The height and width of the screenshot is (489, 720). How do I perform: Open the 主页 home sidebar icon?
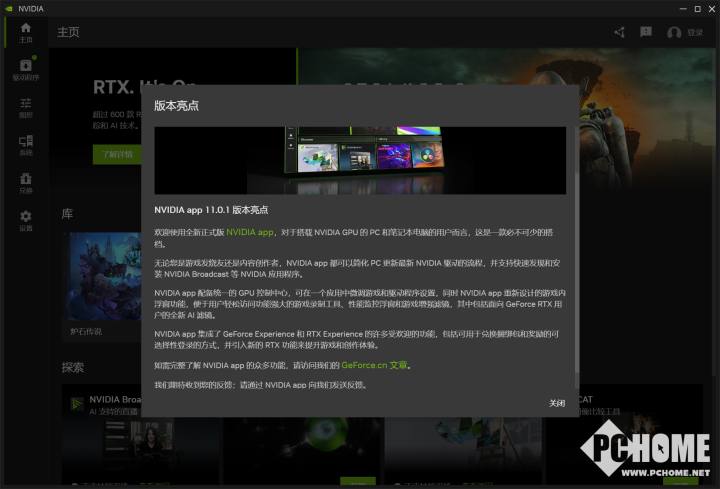click(x=26, y=33)
